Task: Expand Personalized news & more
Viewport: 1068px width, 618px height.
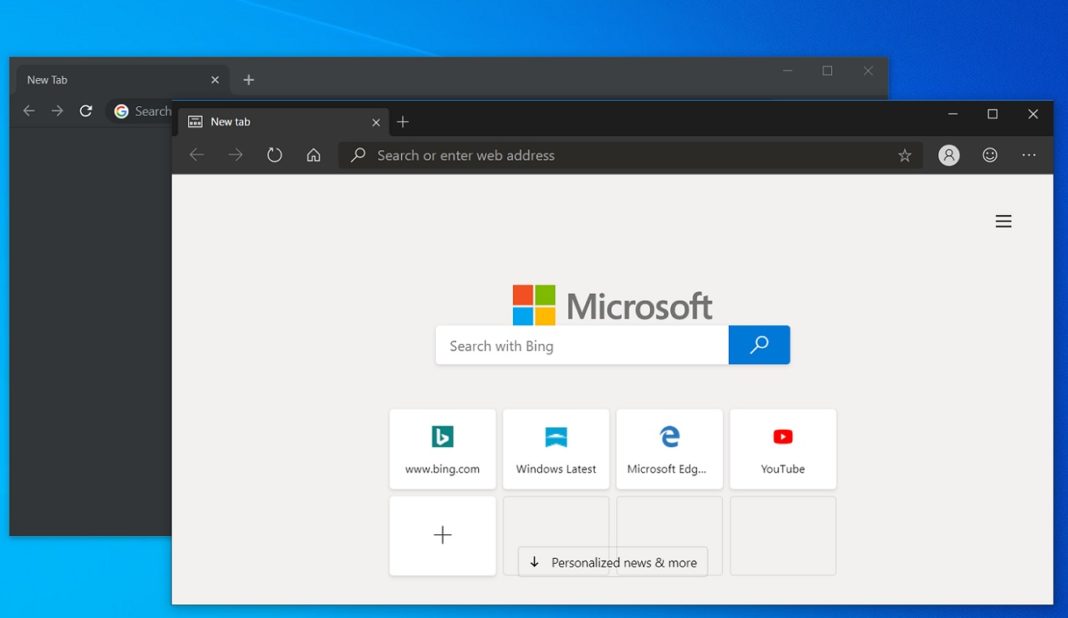Action: [x=613, y=562]
